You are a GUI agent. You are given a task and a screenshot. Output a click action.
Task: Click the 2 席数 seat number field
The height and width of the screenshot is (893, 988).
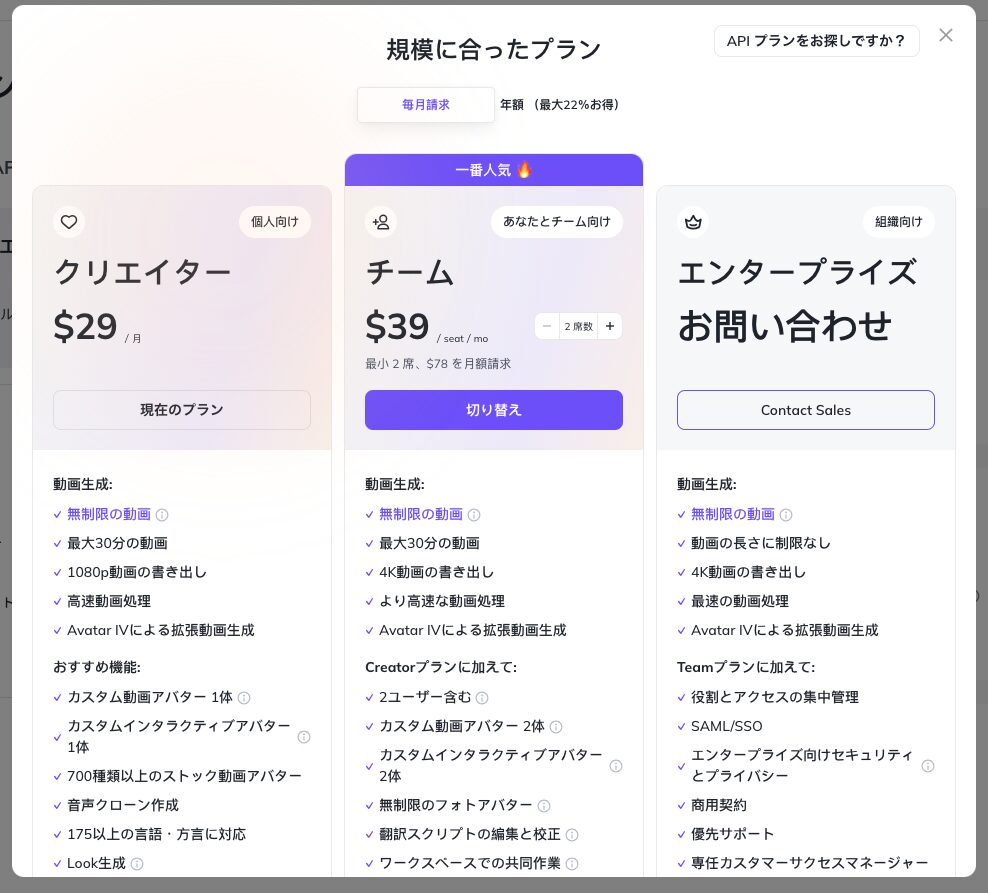[578, 326]
